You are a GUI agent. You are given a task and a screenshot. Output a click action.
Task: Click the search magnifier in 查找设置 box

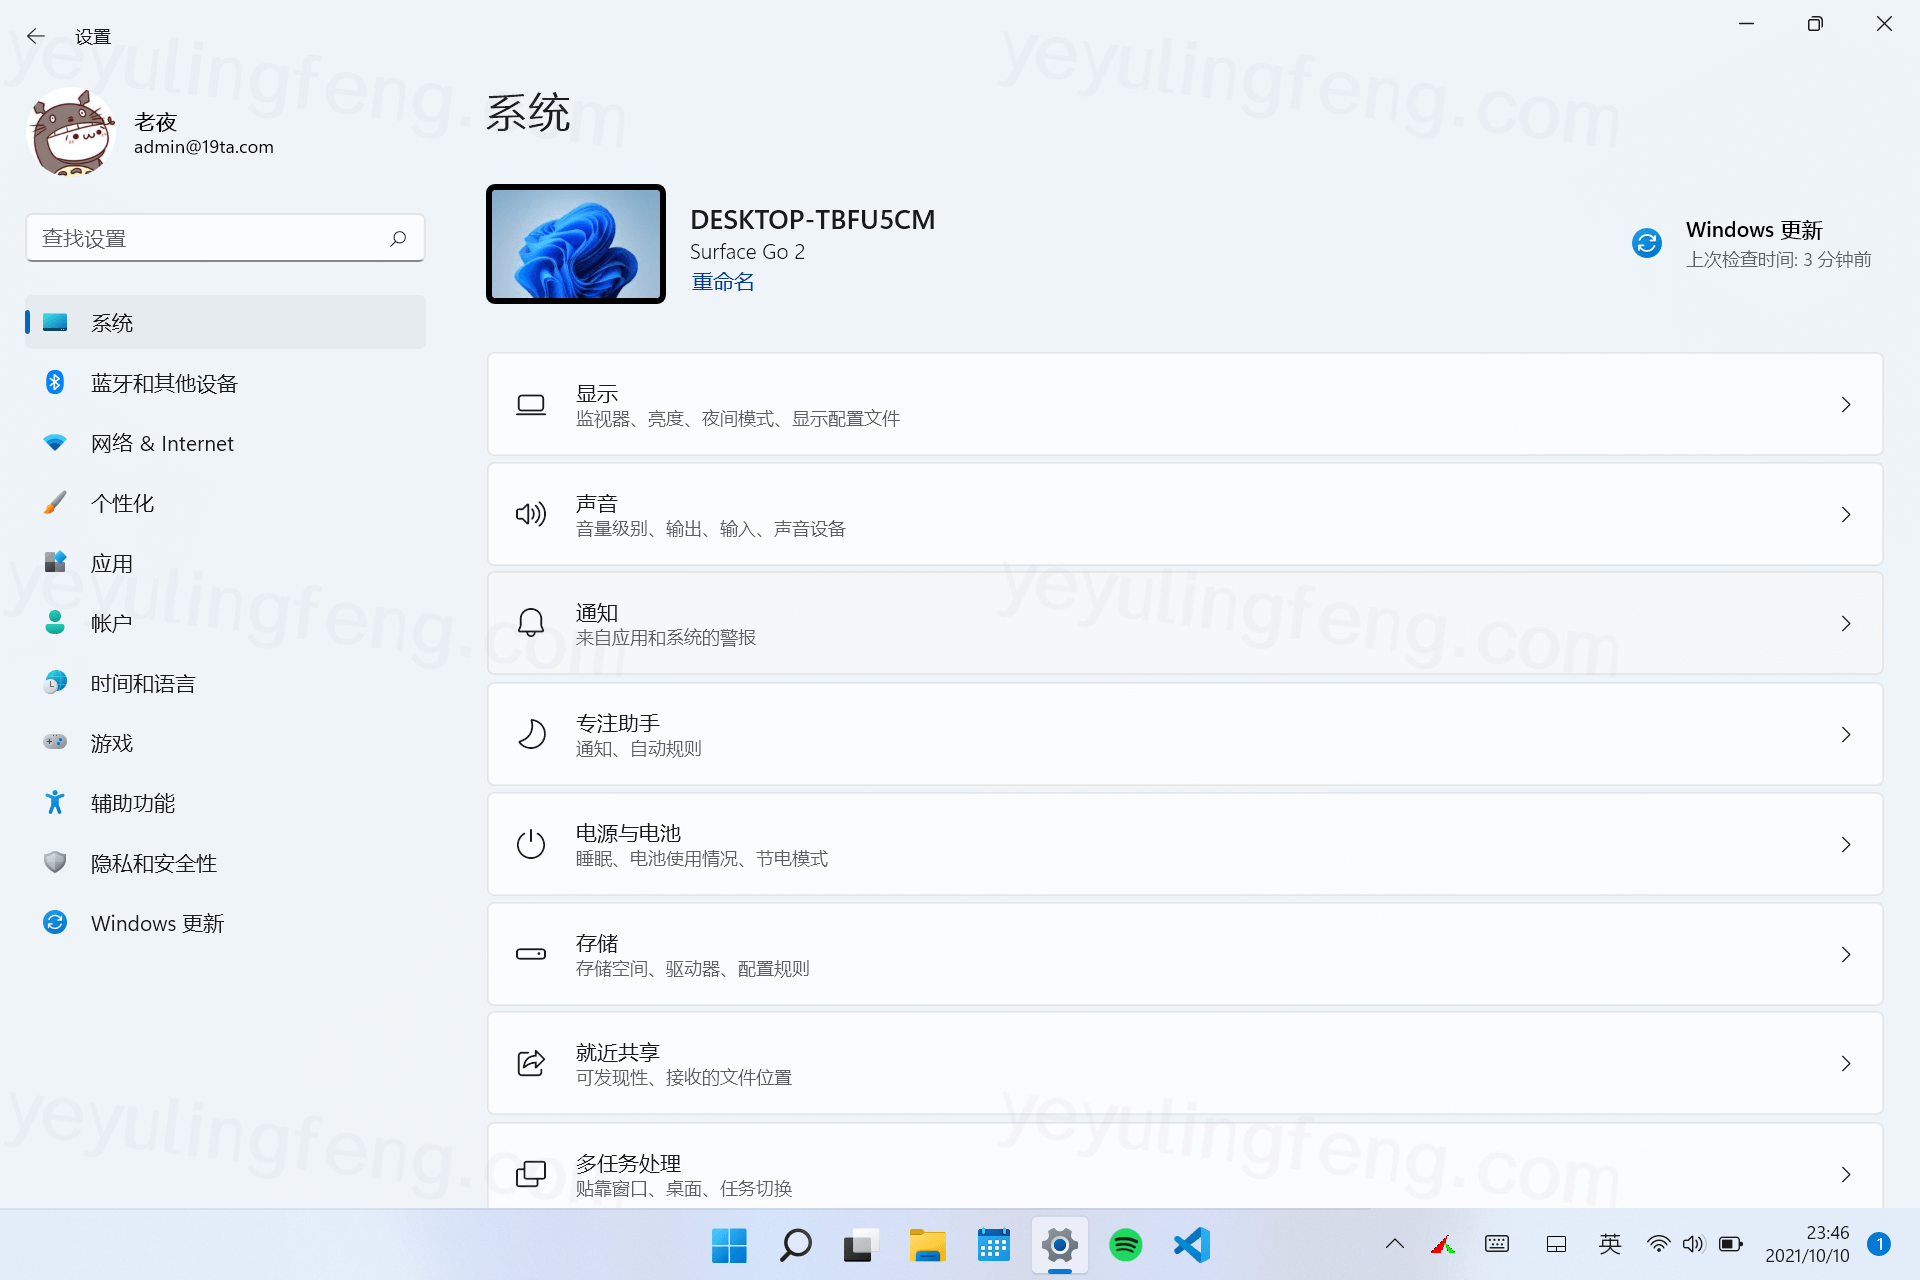pos(398,238)
